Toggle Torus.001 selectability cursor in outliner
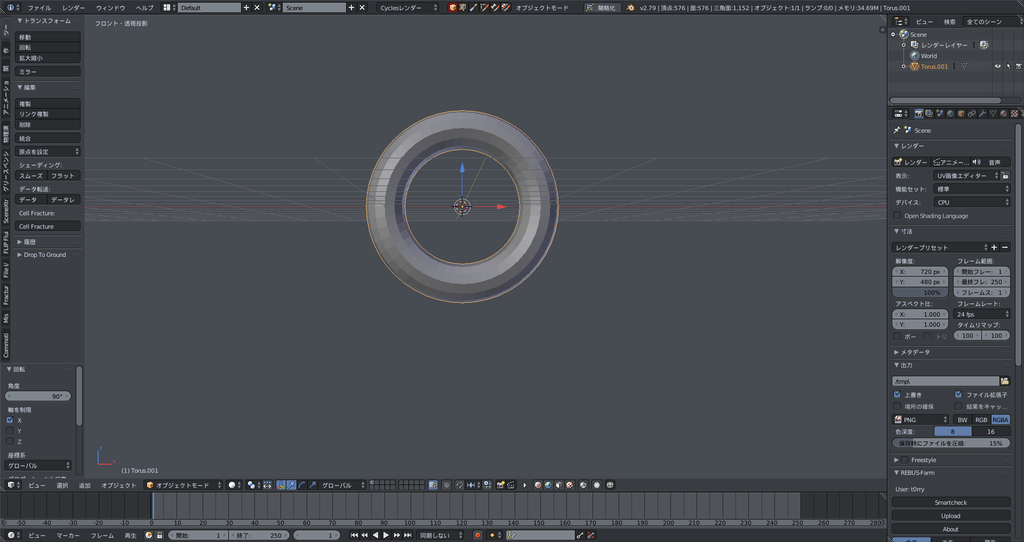Viewport: 1024px width, 542px height. (1008, 67)
